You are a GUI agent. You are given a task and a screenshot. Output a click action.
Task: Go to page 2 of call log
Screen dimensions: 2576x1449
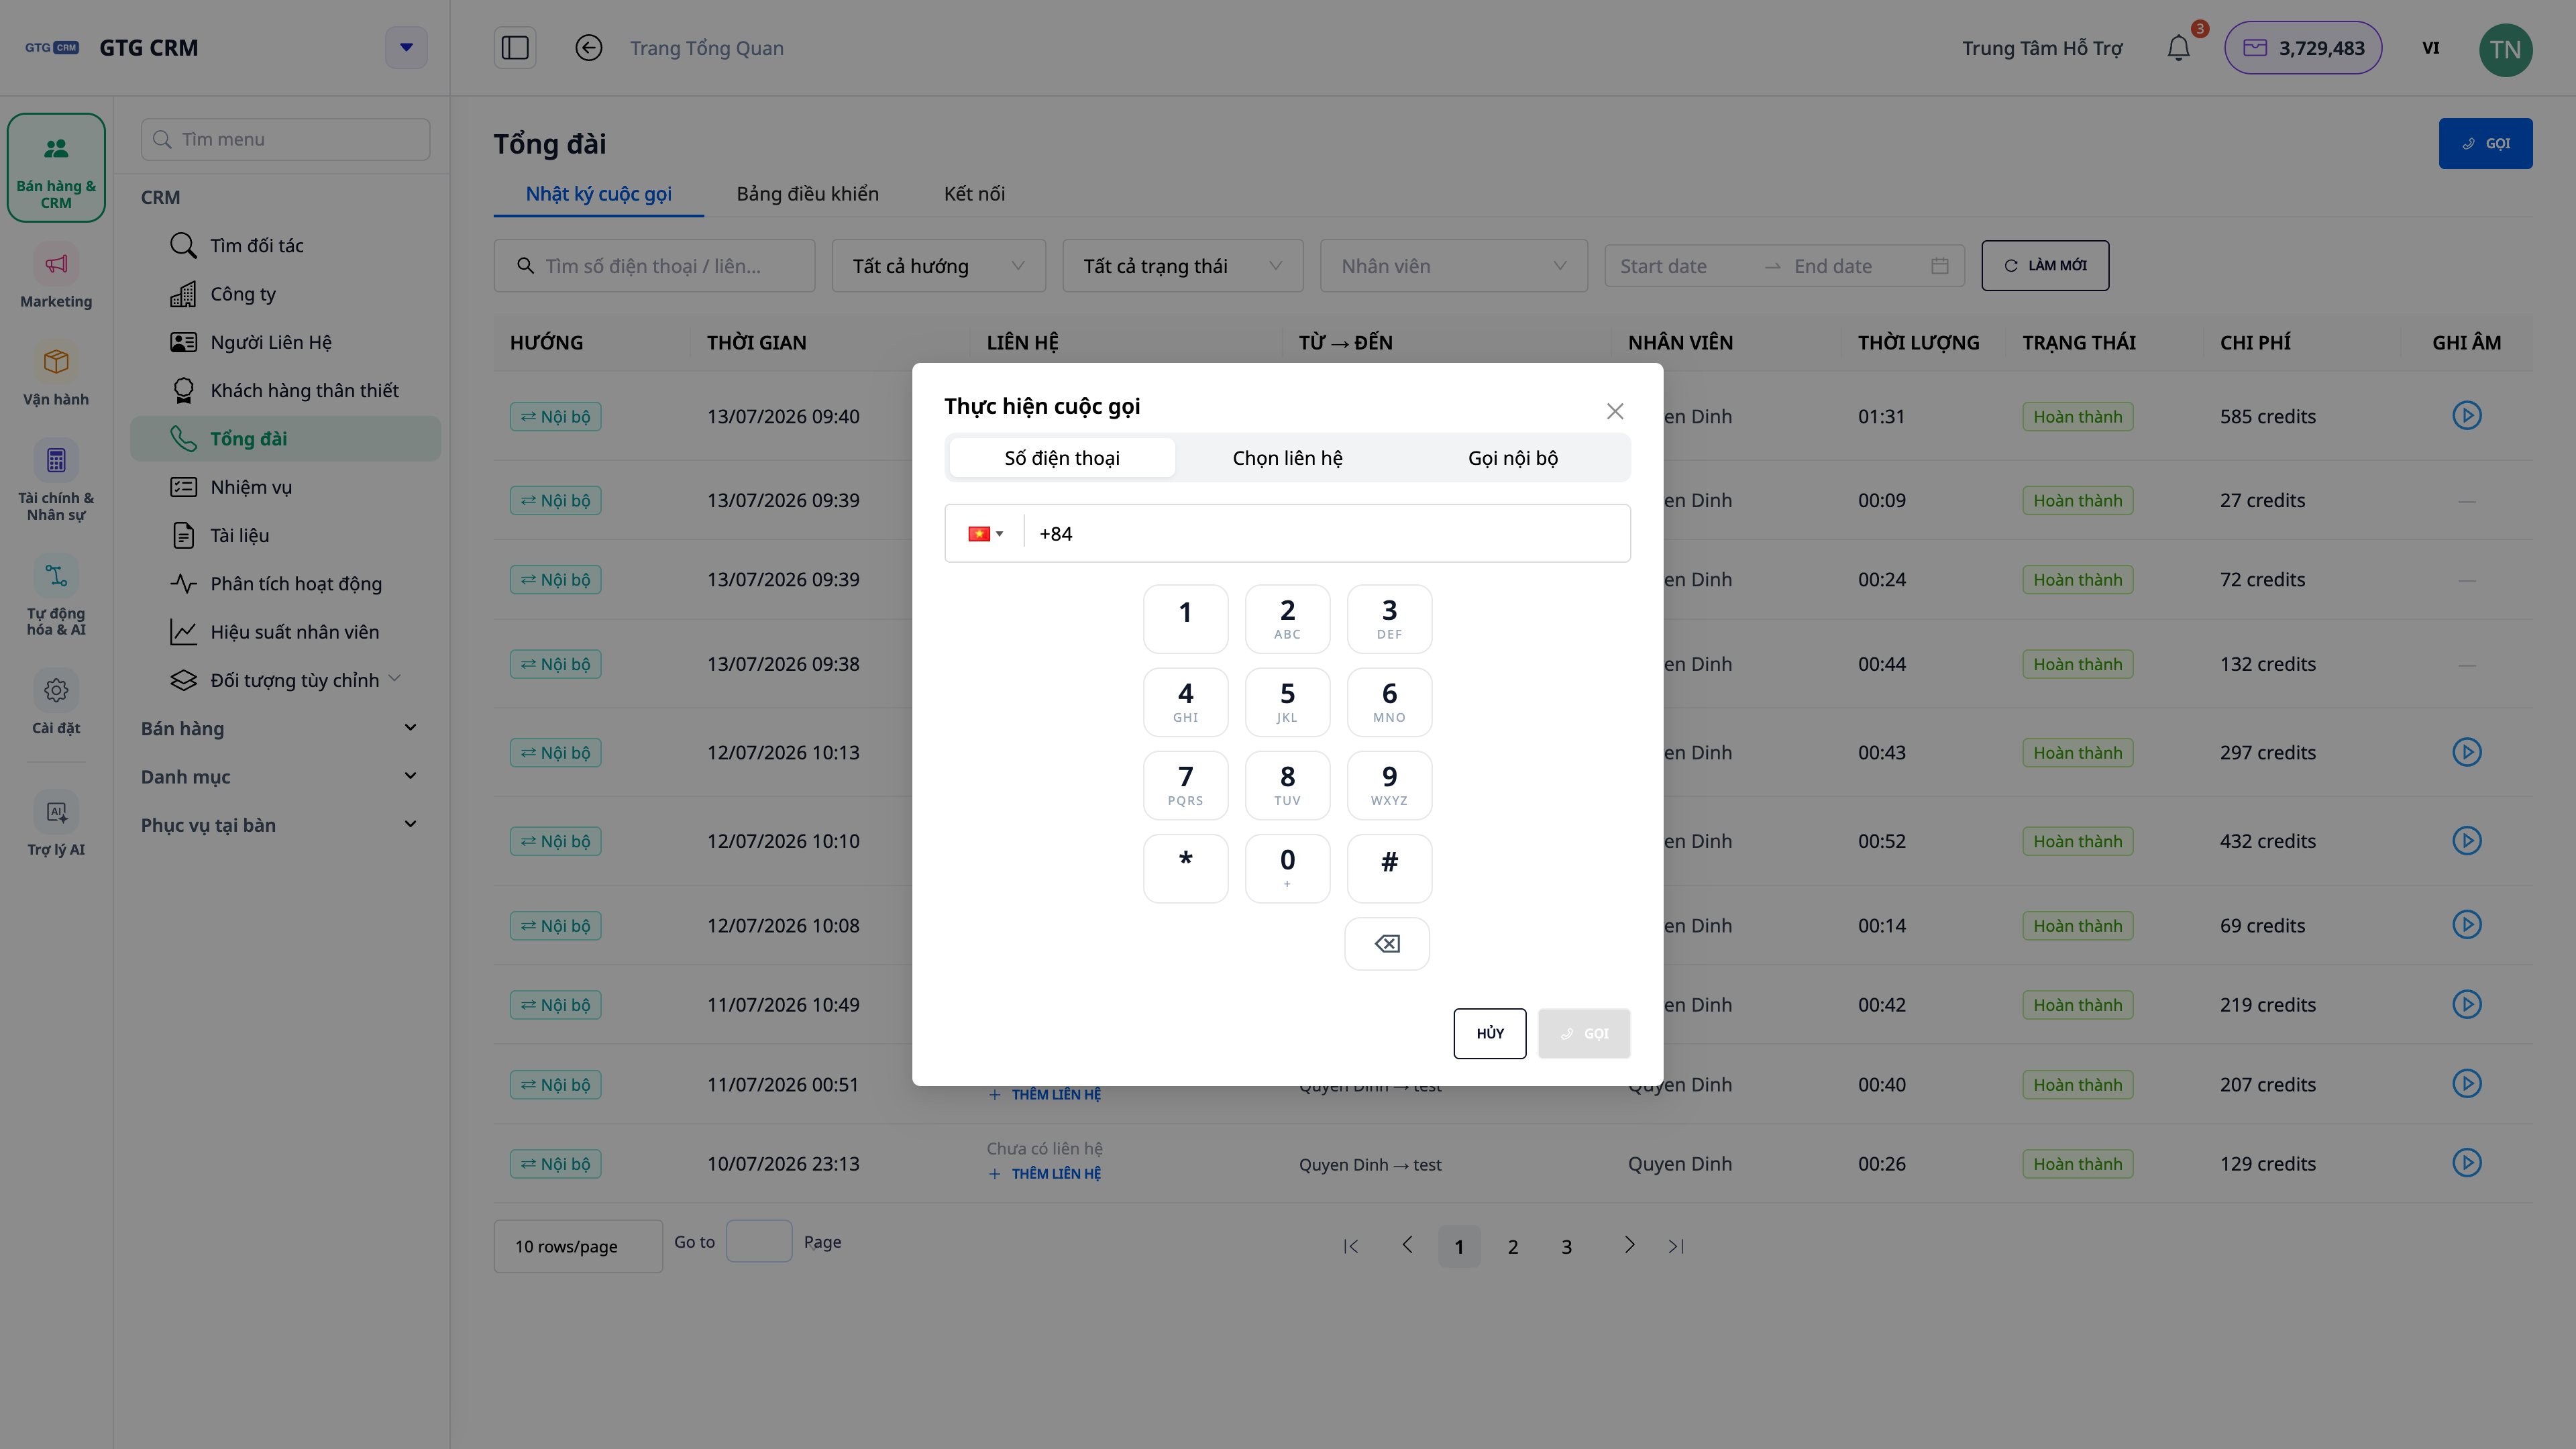pos(1513,1246)
